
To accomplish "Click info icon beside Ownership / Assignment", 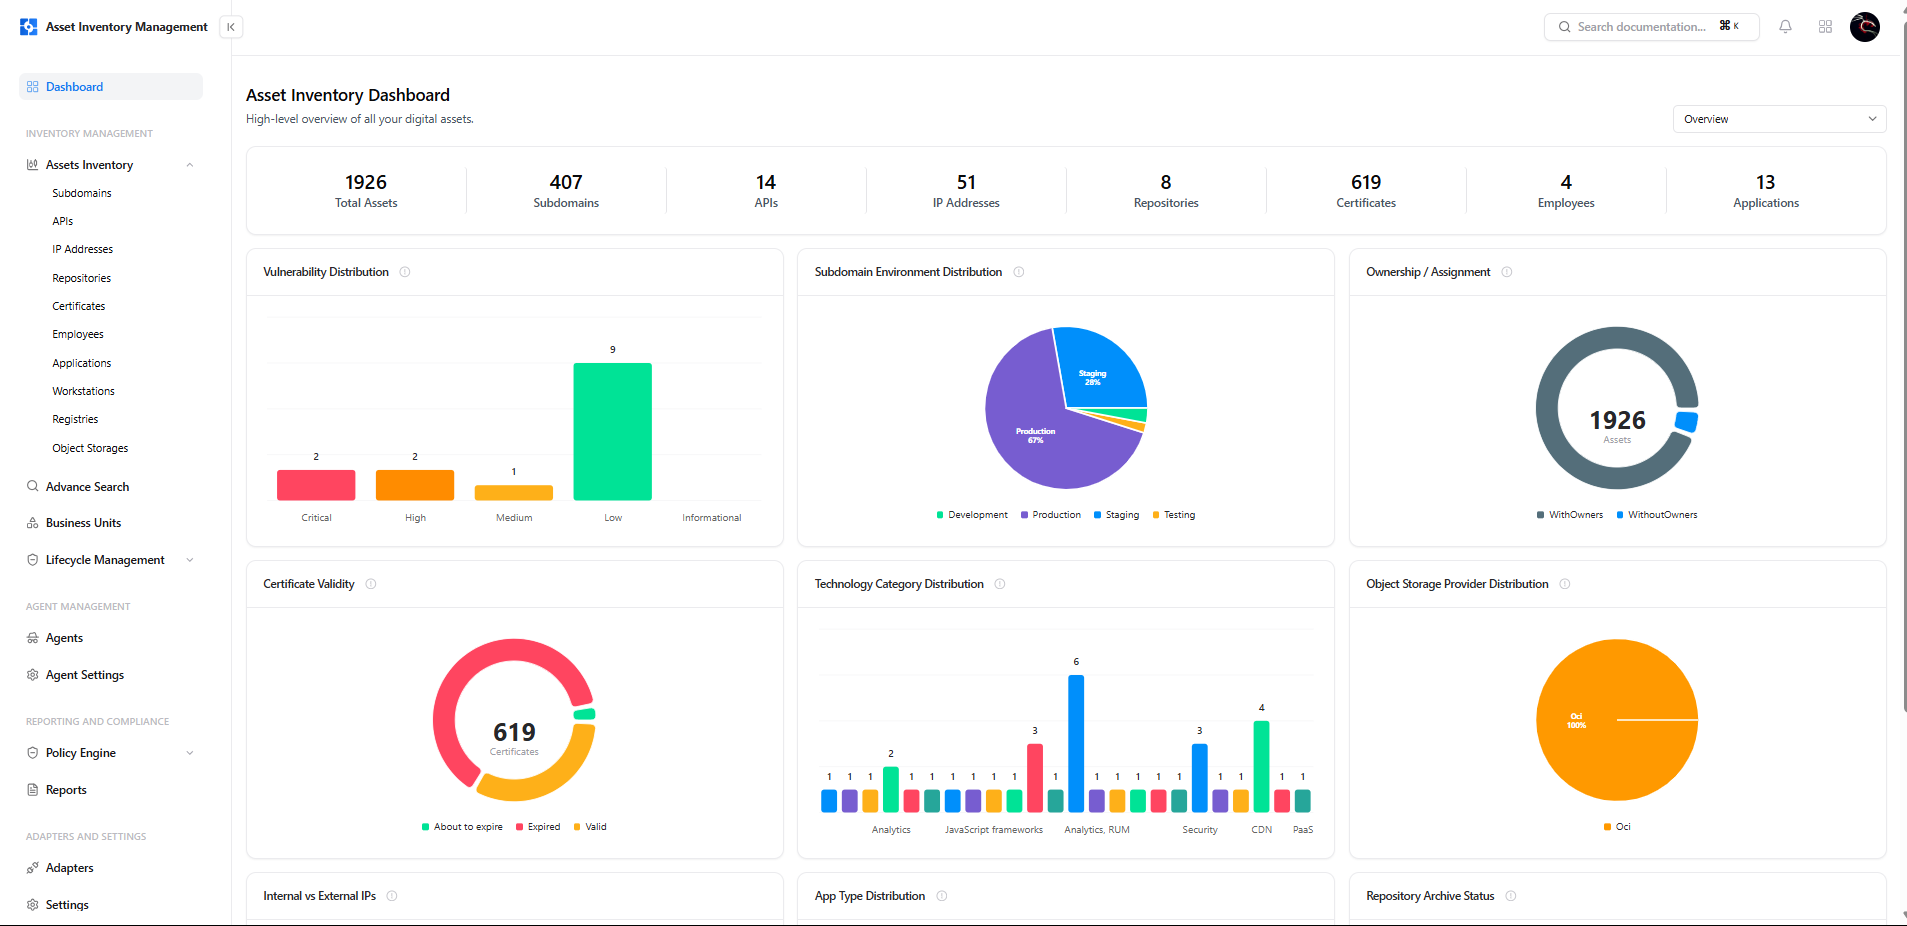I will point(1507,272).
